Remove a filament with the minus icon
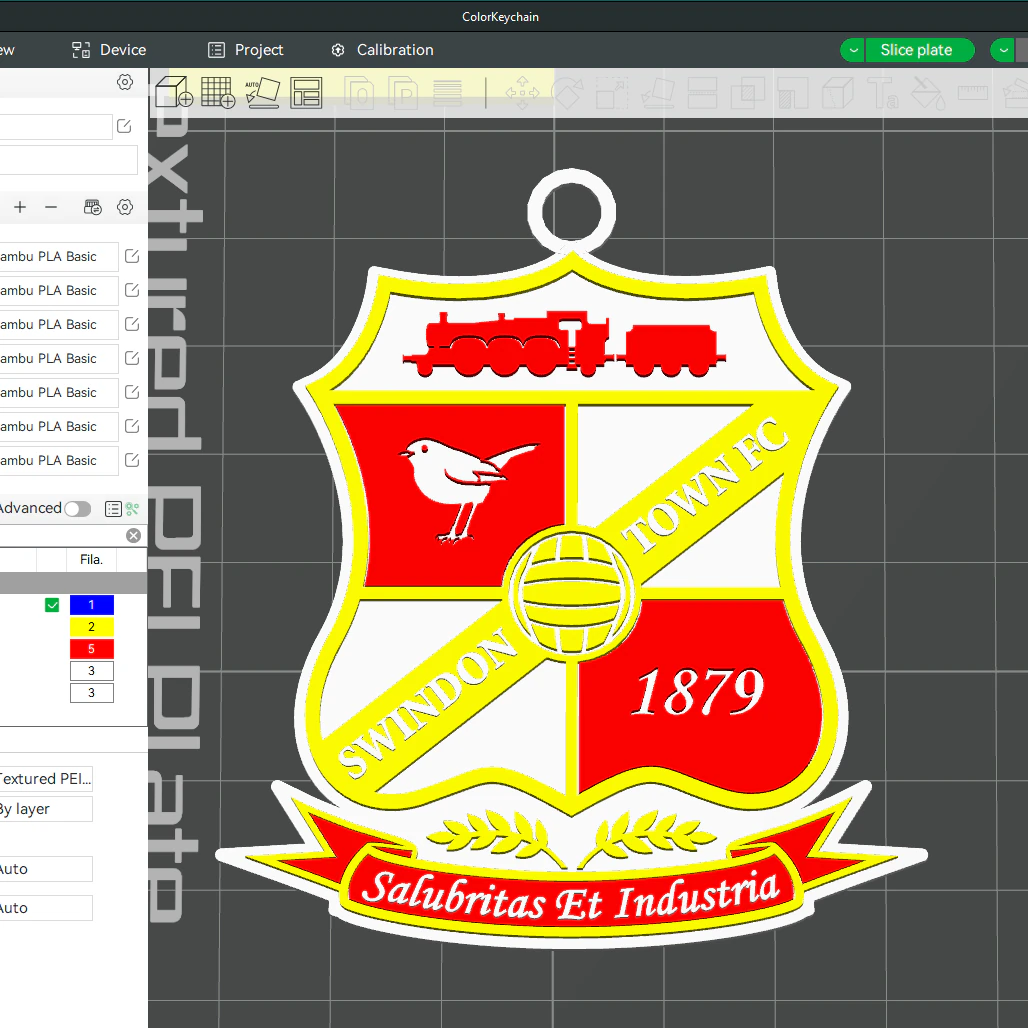The height and width of the screenshot is (1028, 1028). (51, 207)
